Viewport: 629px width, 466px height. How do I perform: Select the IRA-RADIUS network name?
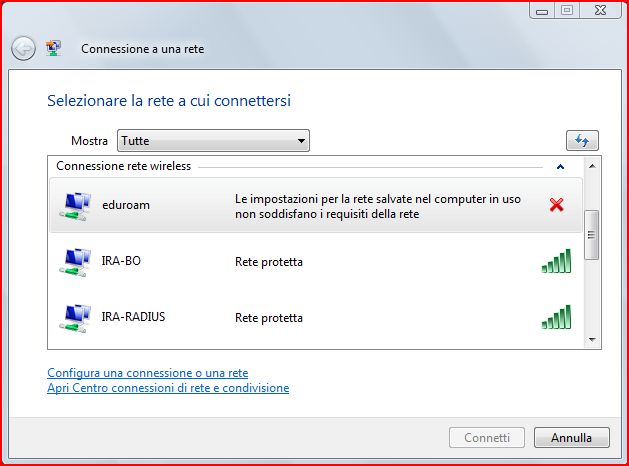click(x=133, y=317)
